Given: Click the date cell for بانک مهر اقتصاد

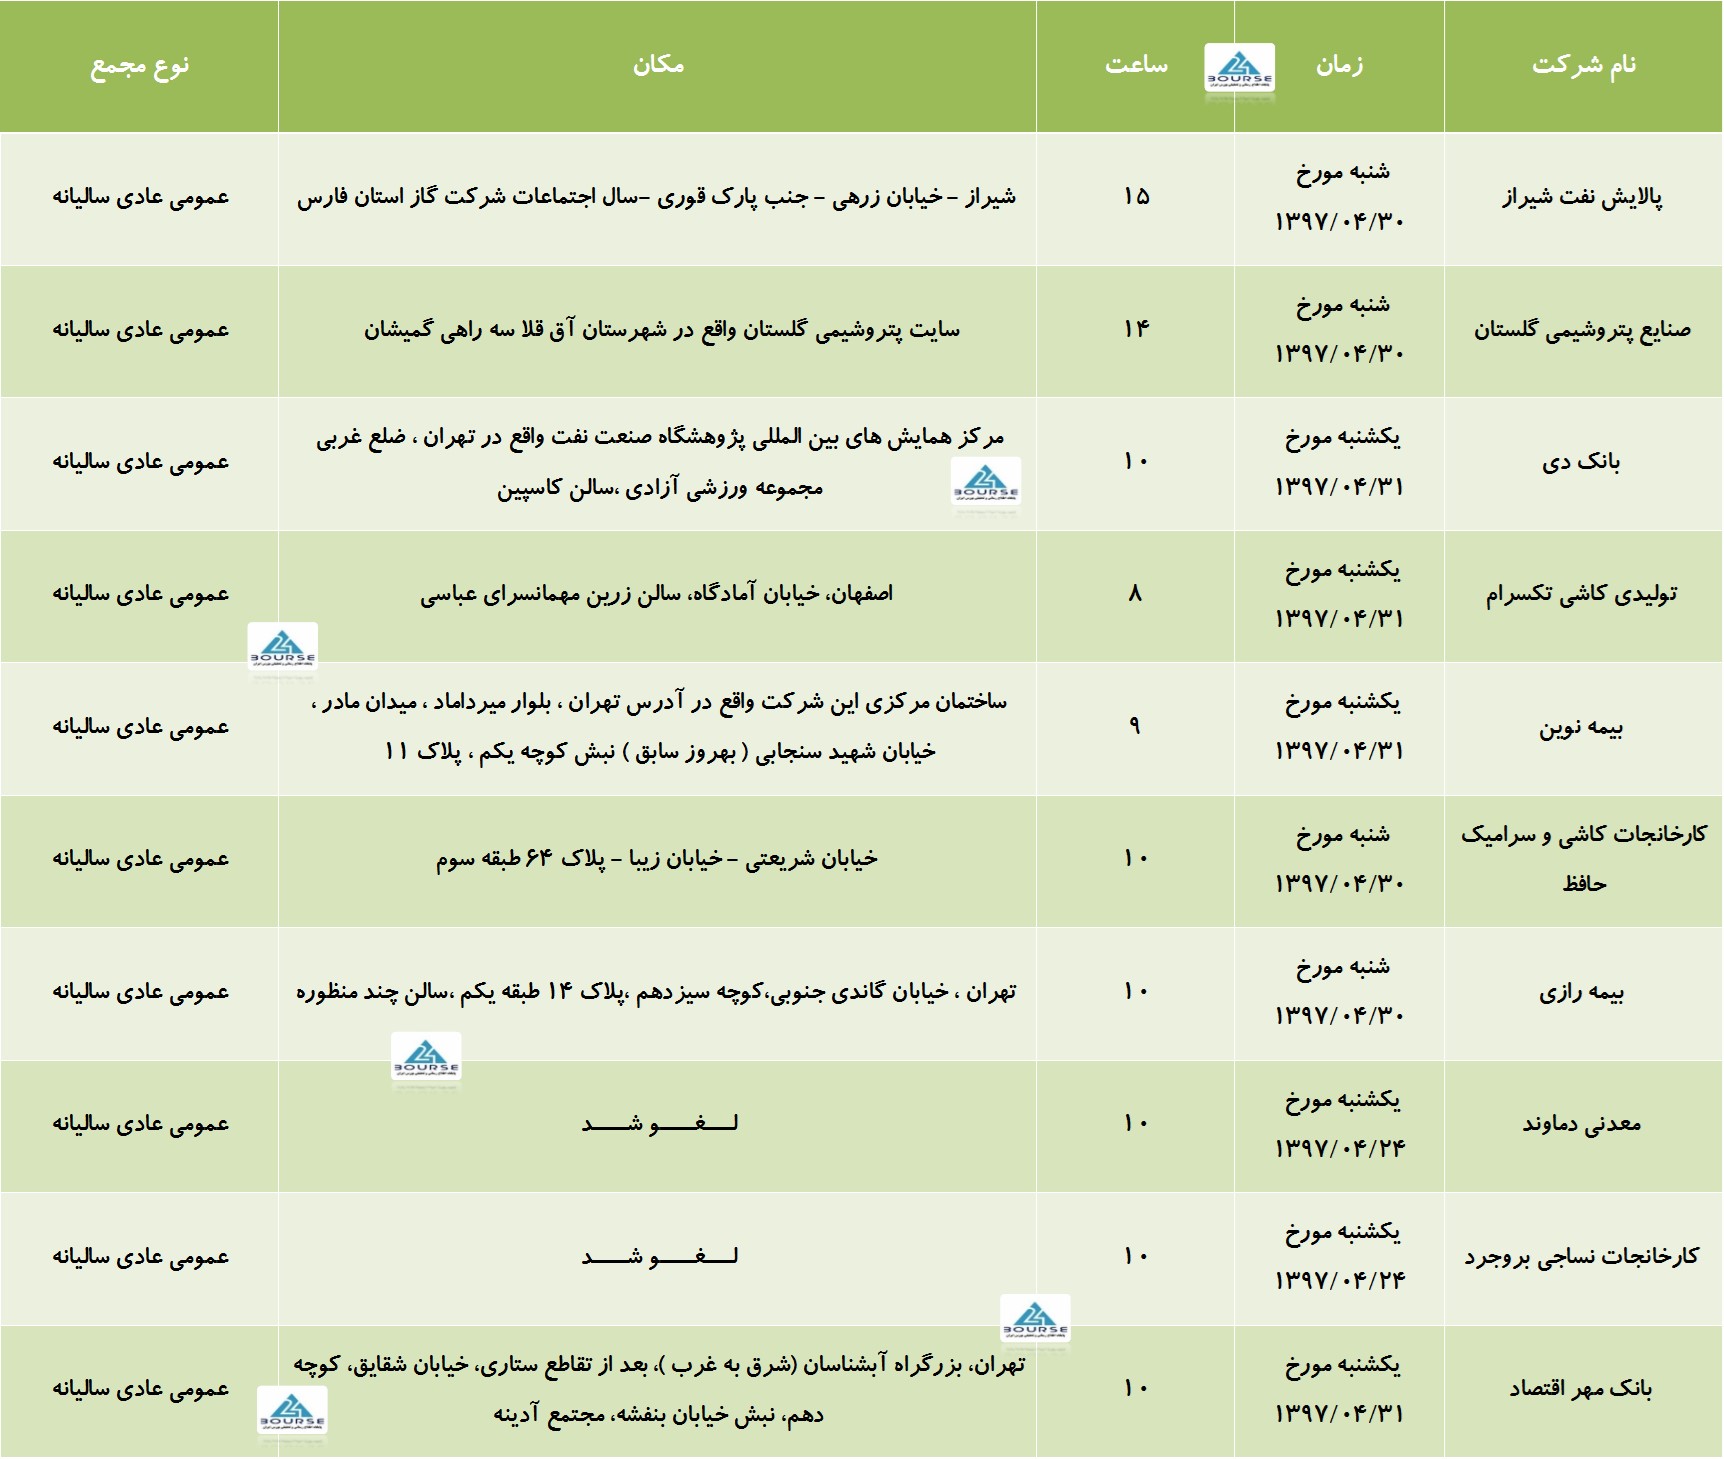Looking at the screenshot, I should click(x=1340, y=1389).
